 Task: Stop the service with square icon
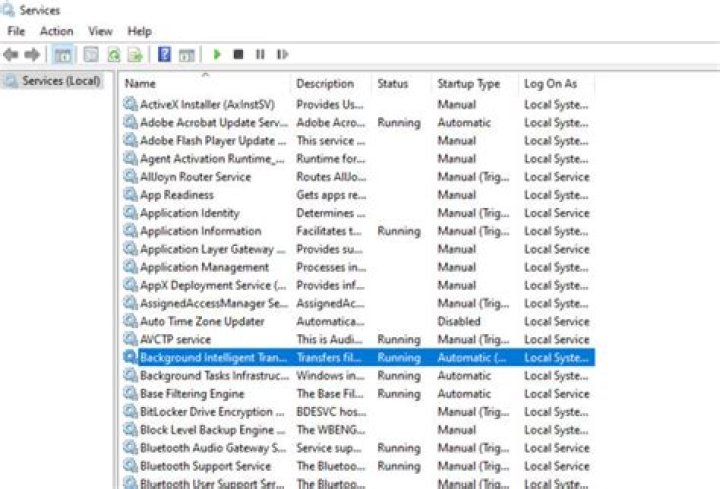(238, 55)
